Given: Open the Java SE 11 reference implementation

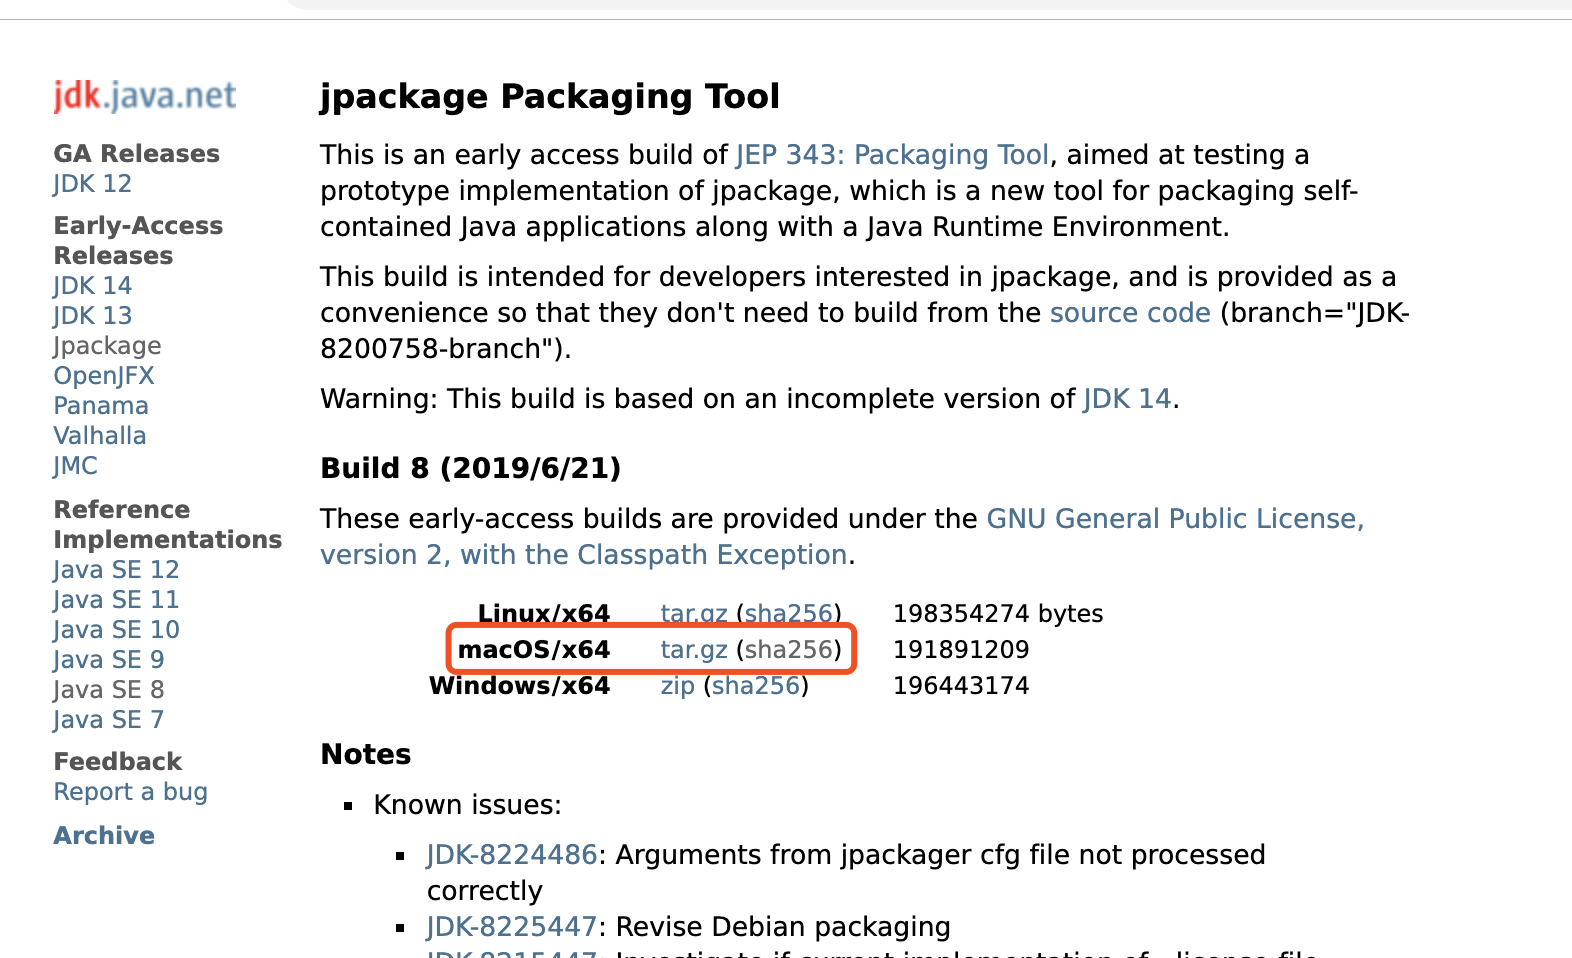Looking at the screenshot, I should pyautogui.click(x=115, y=599).
